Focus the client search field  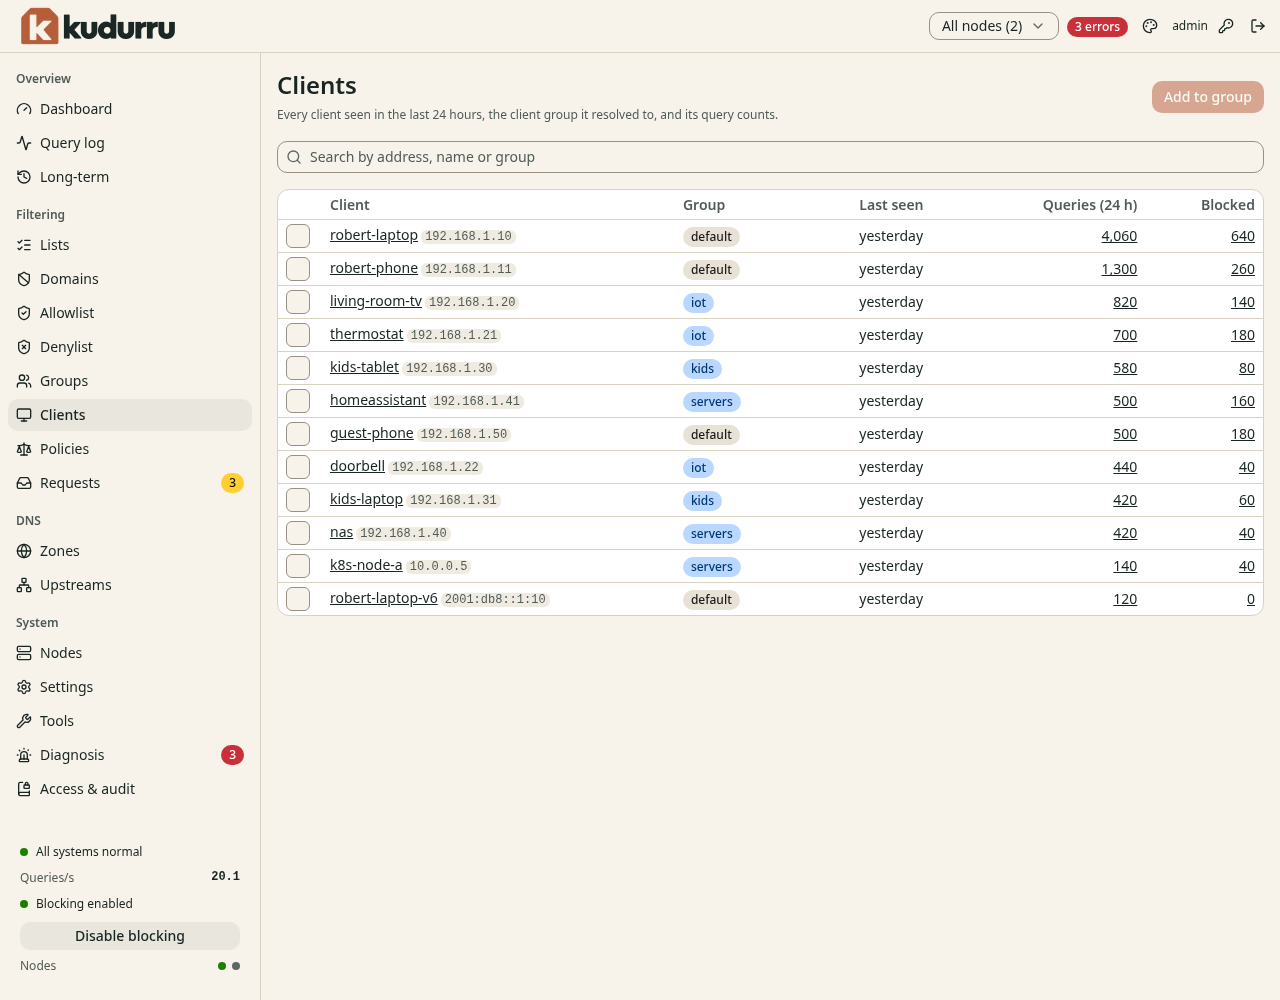pos(770,157)
